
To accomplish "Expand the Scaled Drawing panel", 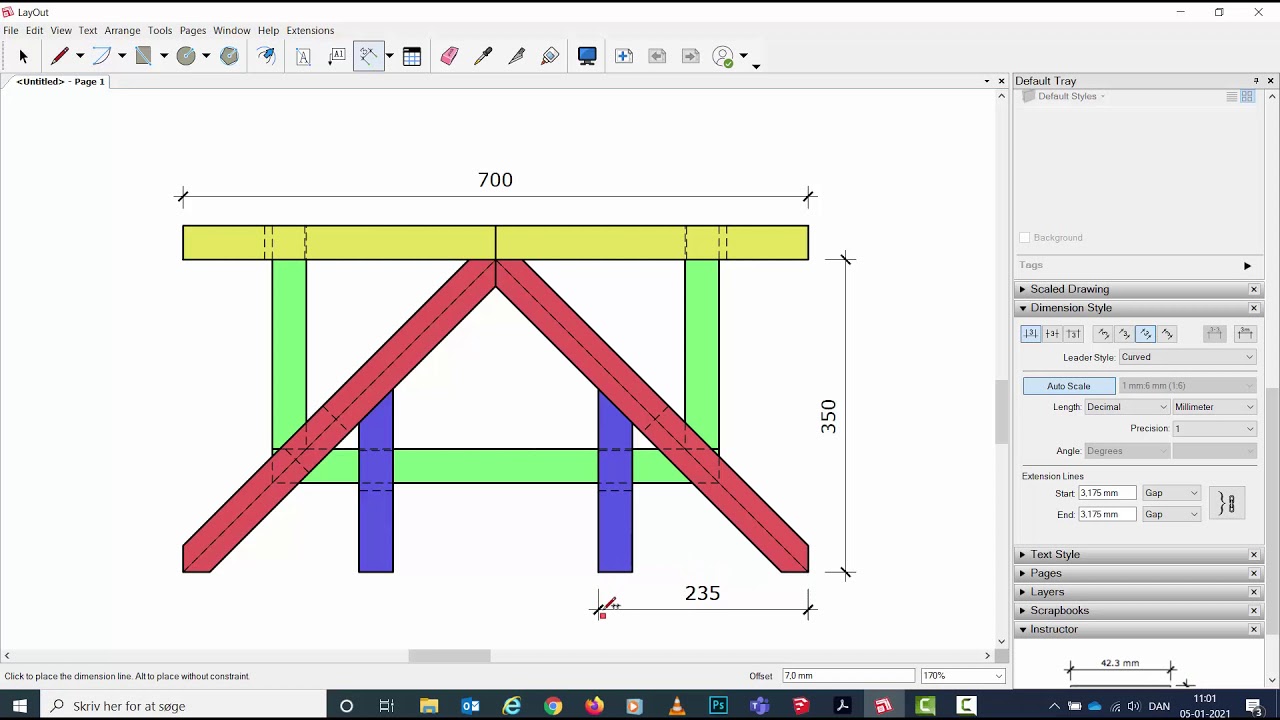I will pos(1070,289).
